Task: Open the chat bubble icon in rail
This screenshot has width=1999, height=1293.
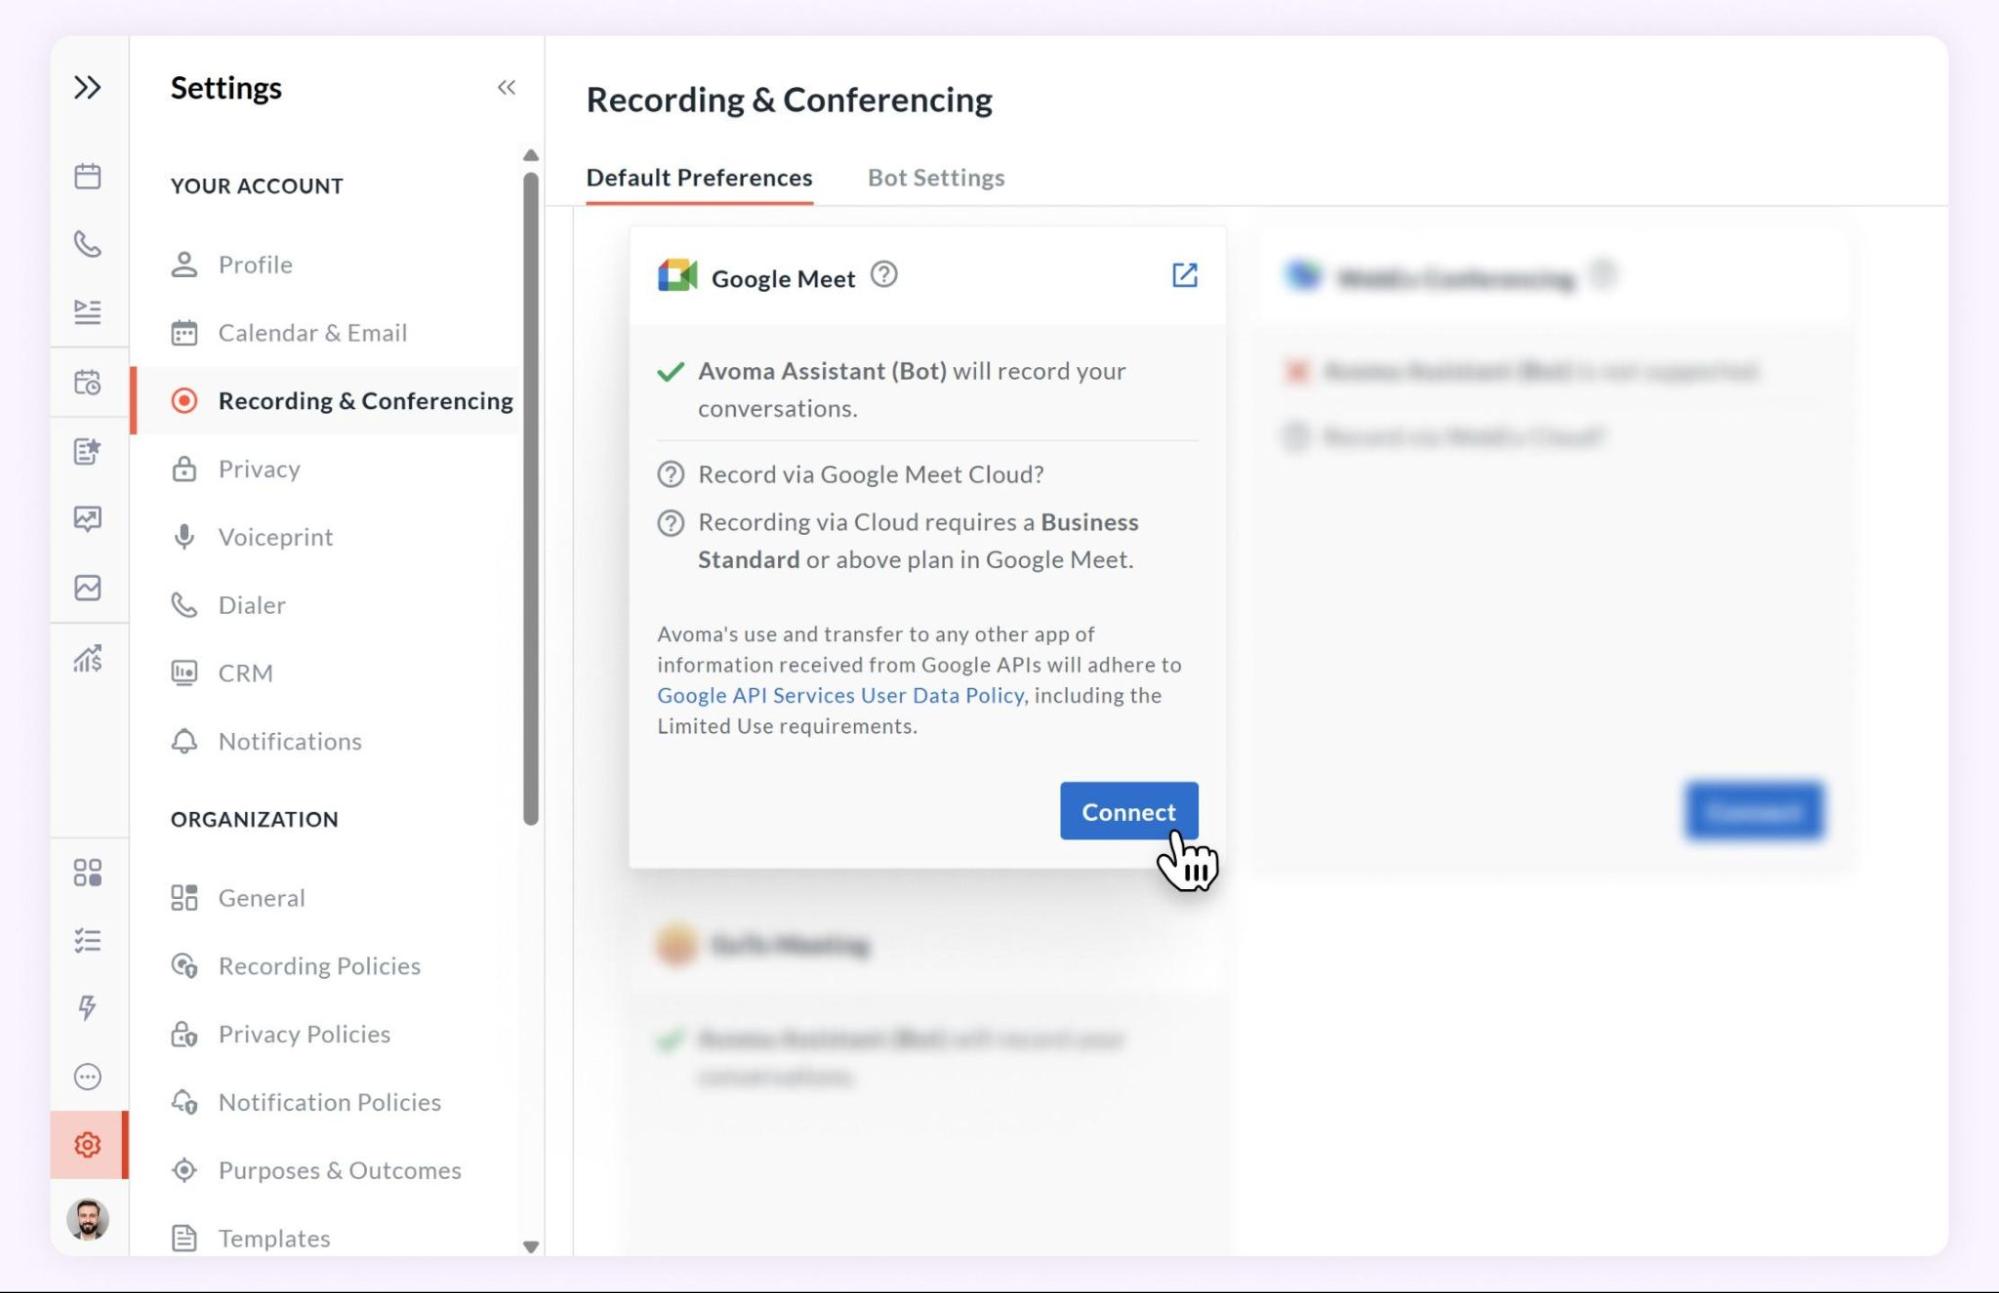Action: 87,1077
